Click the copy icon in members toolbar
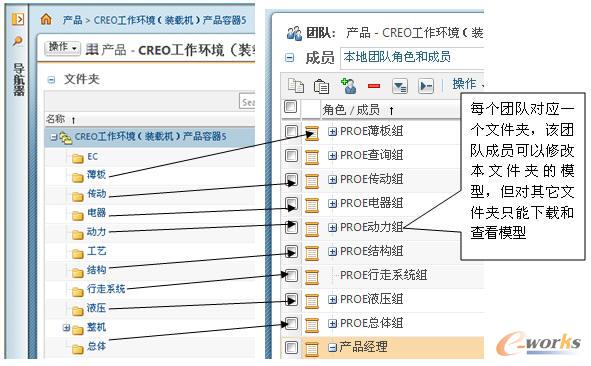Screen dimensions: 591x366 296,86
